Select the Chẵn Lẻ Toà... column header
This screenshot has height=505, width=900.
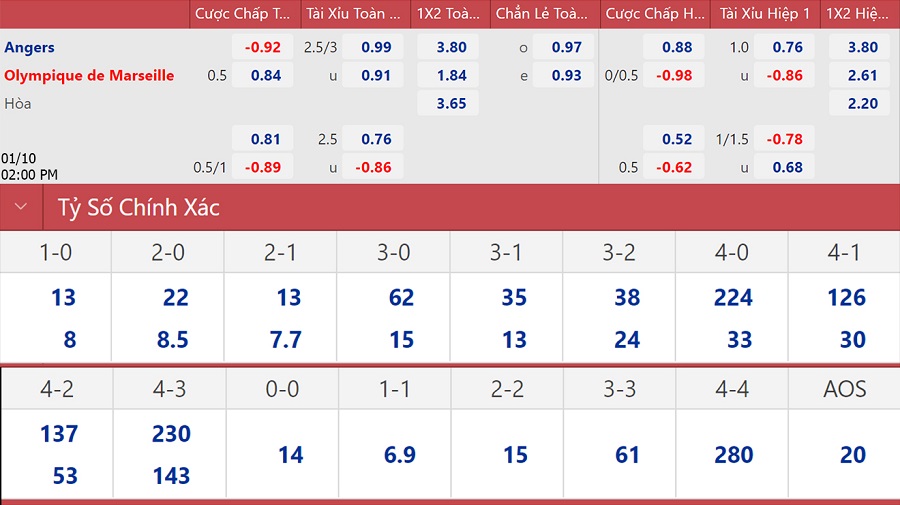541,14
